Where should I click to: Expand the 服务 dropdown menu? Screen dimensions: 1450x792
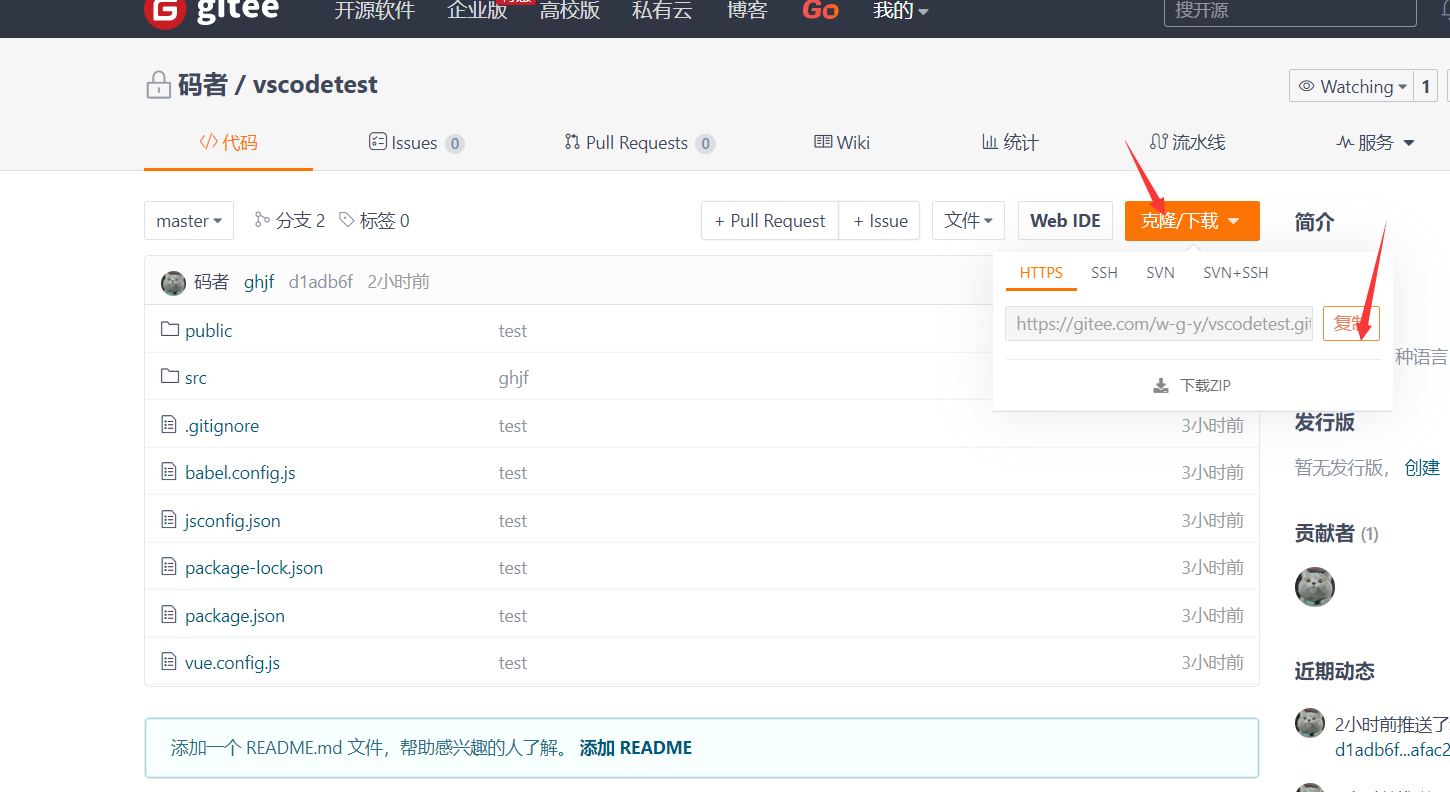(1376, 142)
